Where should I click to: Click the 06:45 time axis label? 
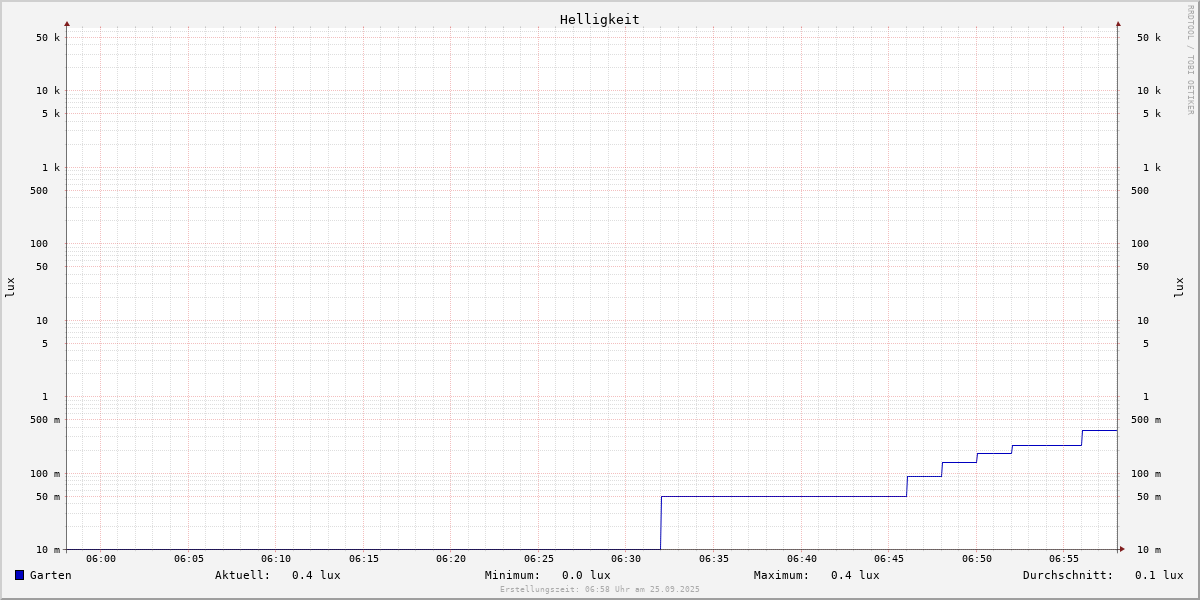tap(889, 559)
